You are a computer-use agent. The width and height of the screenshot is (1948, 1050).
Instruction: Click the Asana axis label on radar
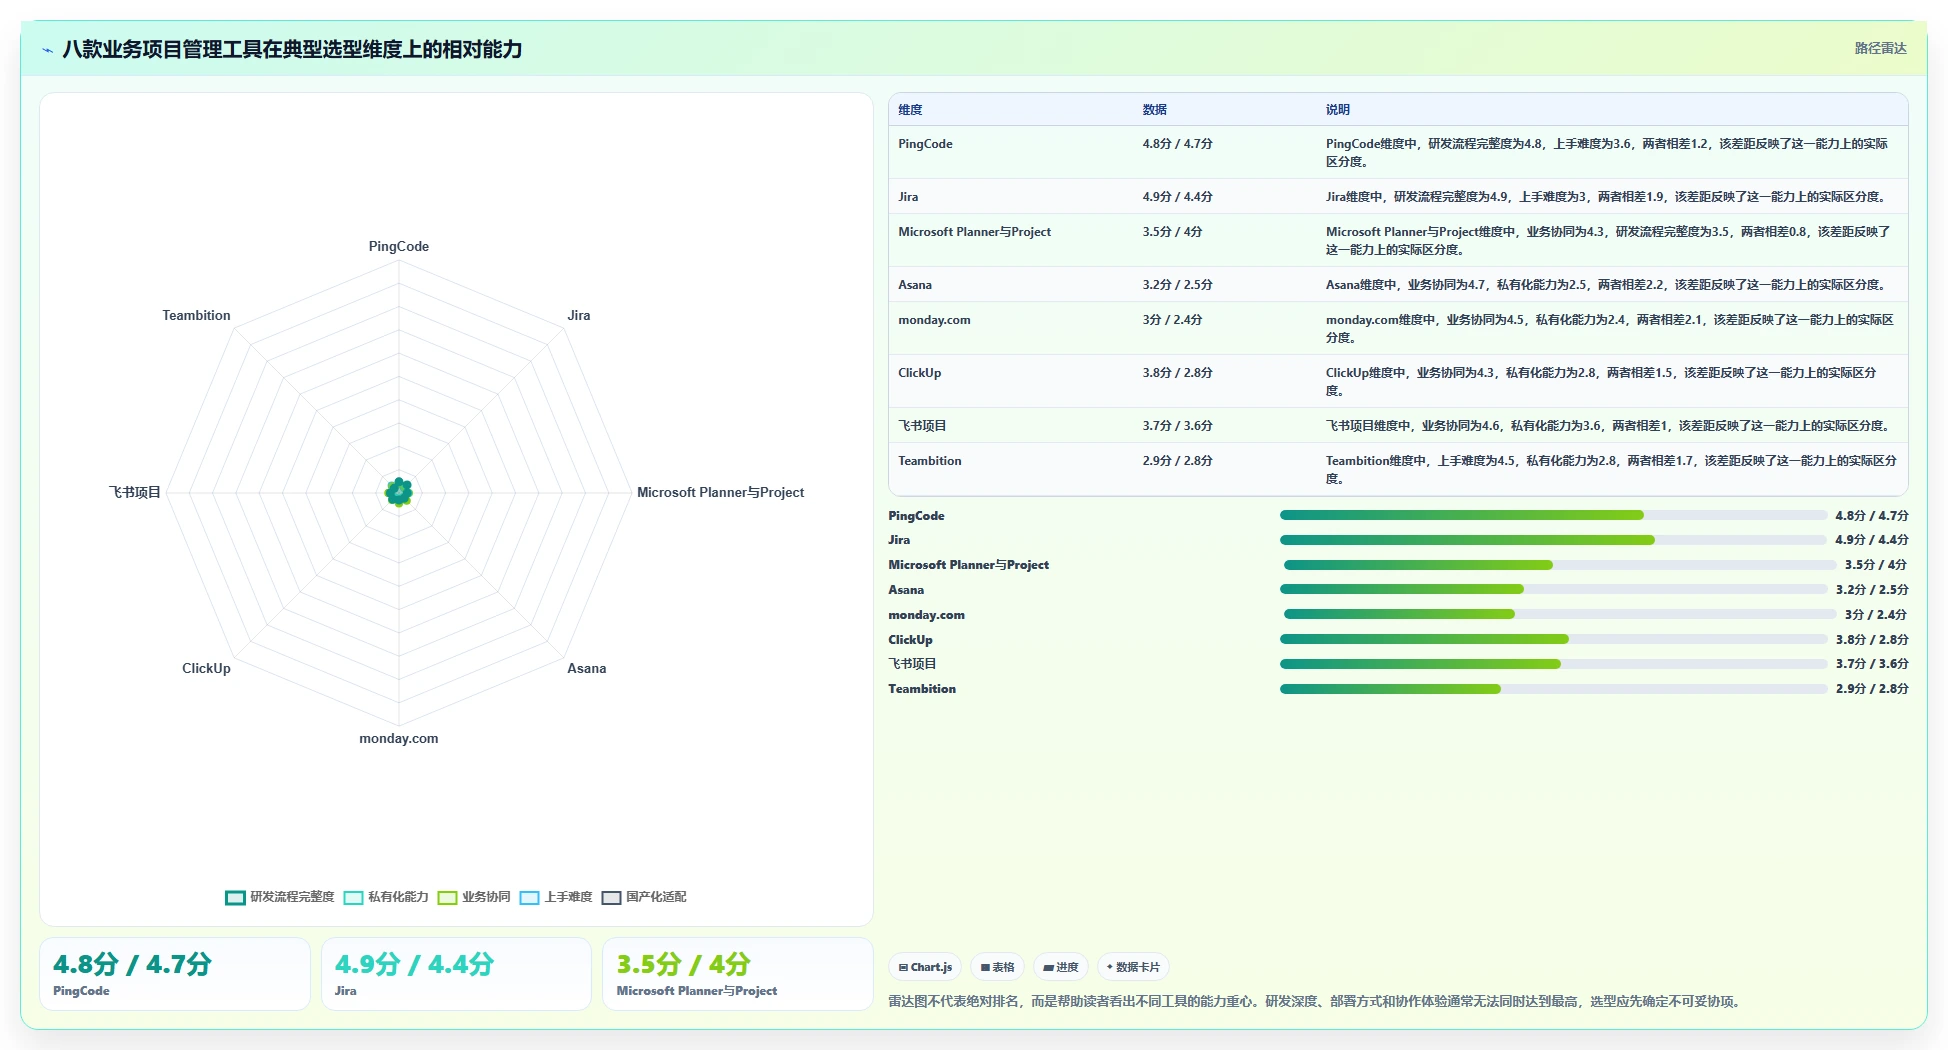tap(587, 669)
